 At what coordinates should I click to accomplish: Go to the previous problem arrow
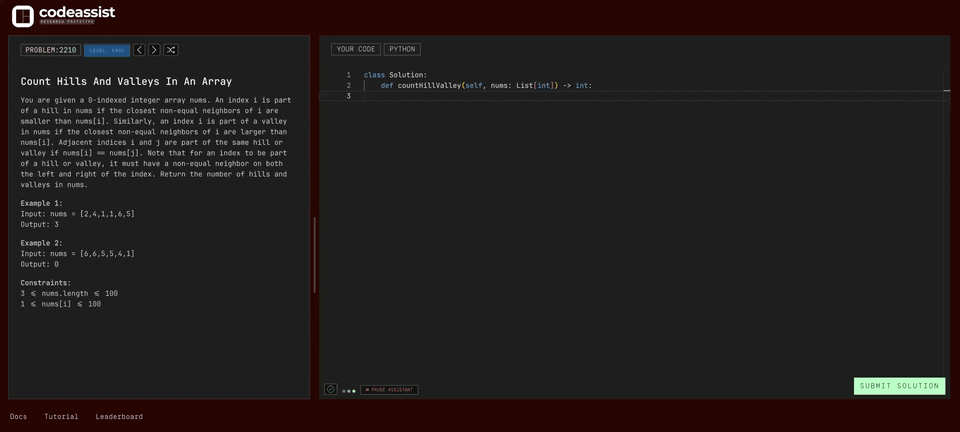(139, 50)
